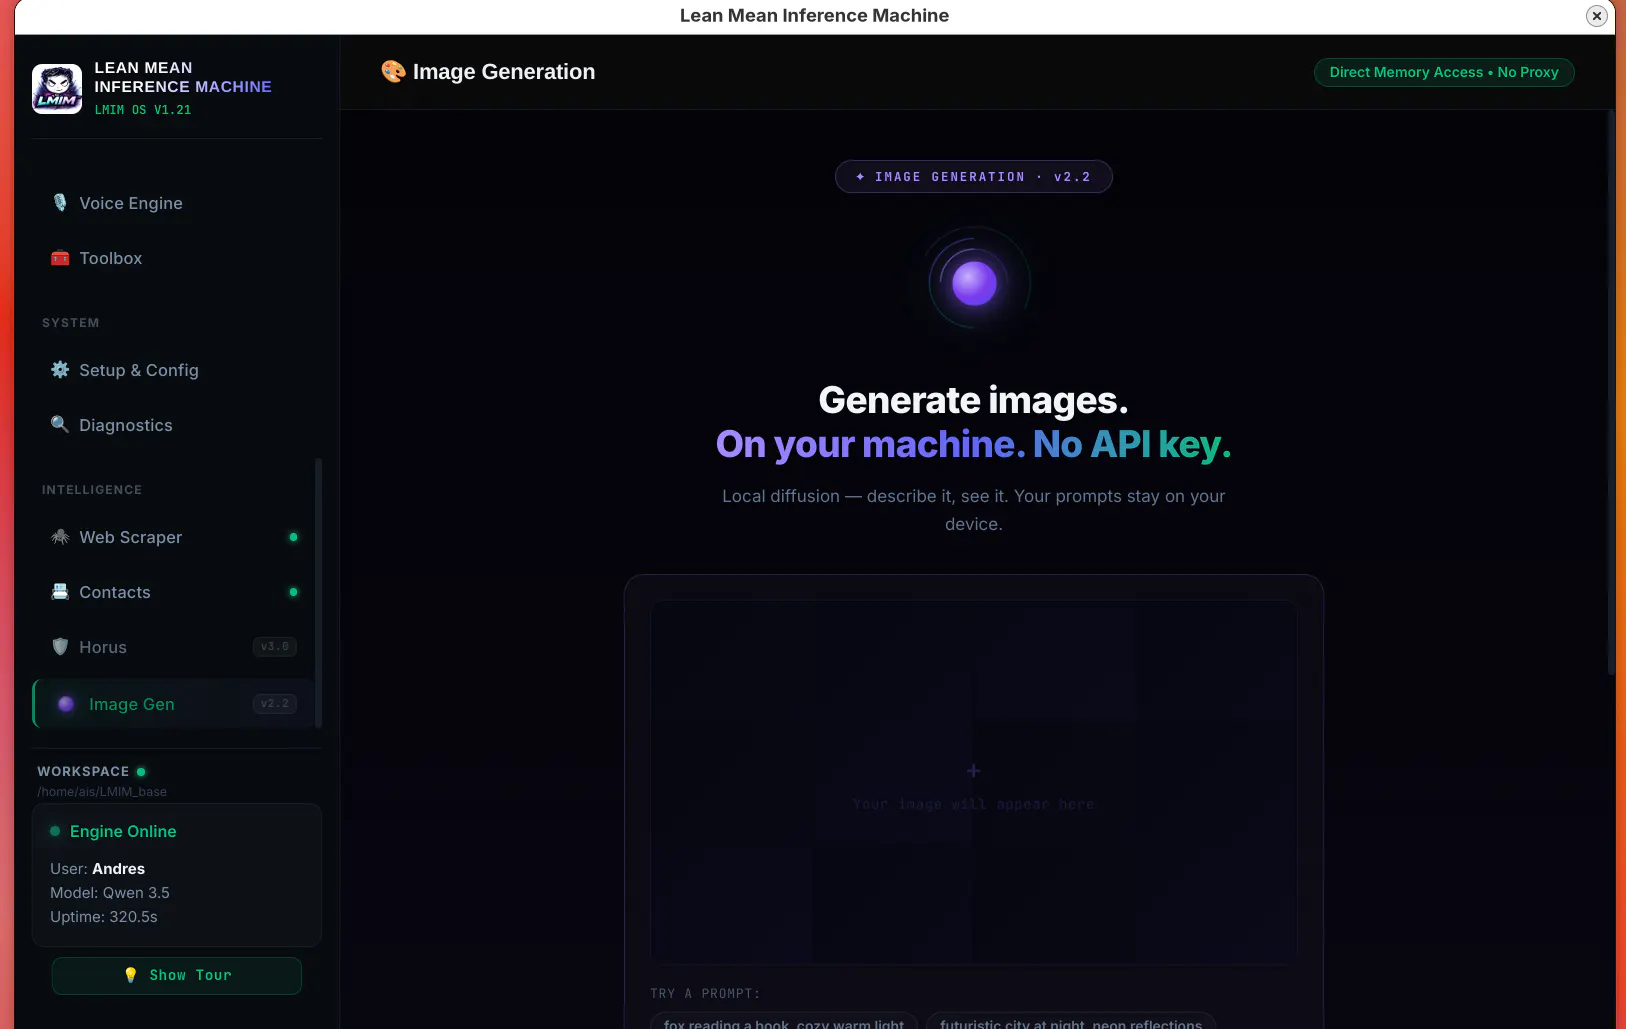1626x1029 pixels.
Task: Click the Engine Online status text
Action: pos(123,831)
